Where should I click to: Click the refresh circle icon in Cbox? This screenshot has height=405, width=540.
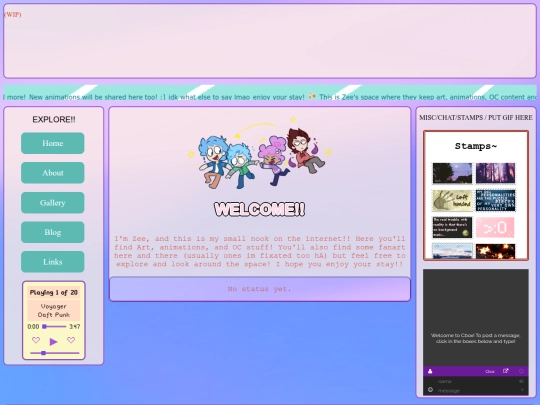tap(521, 371)
